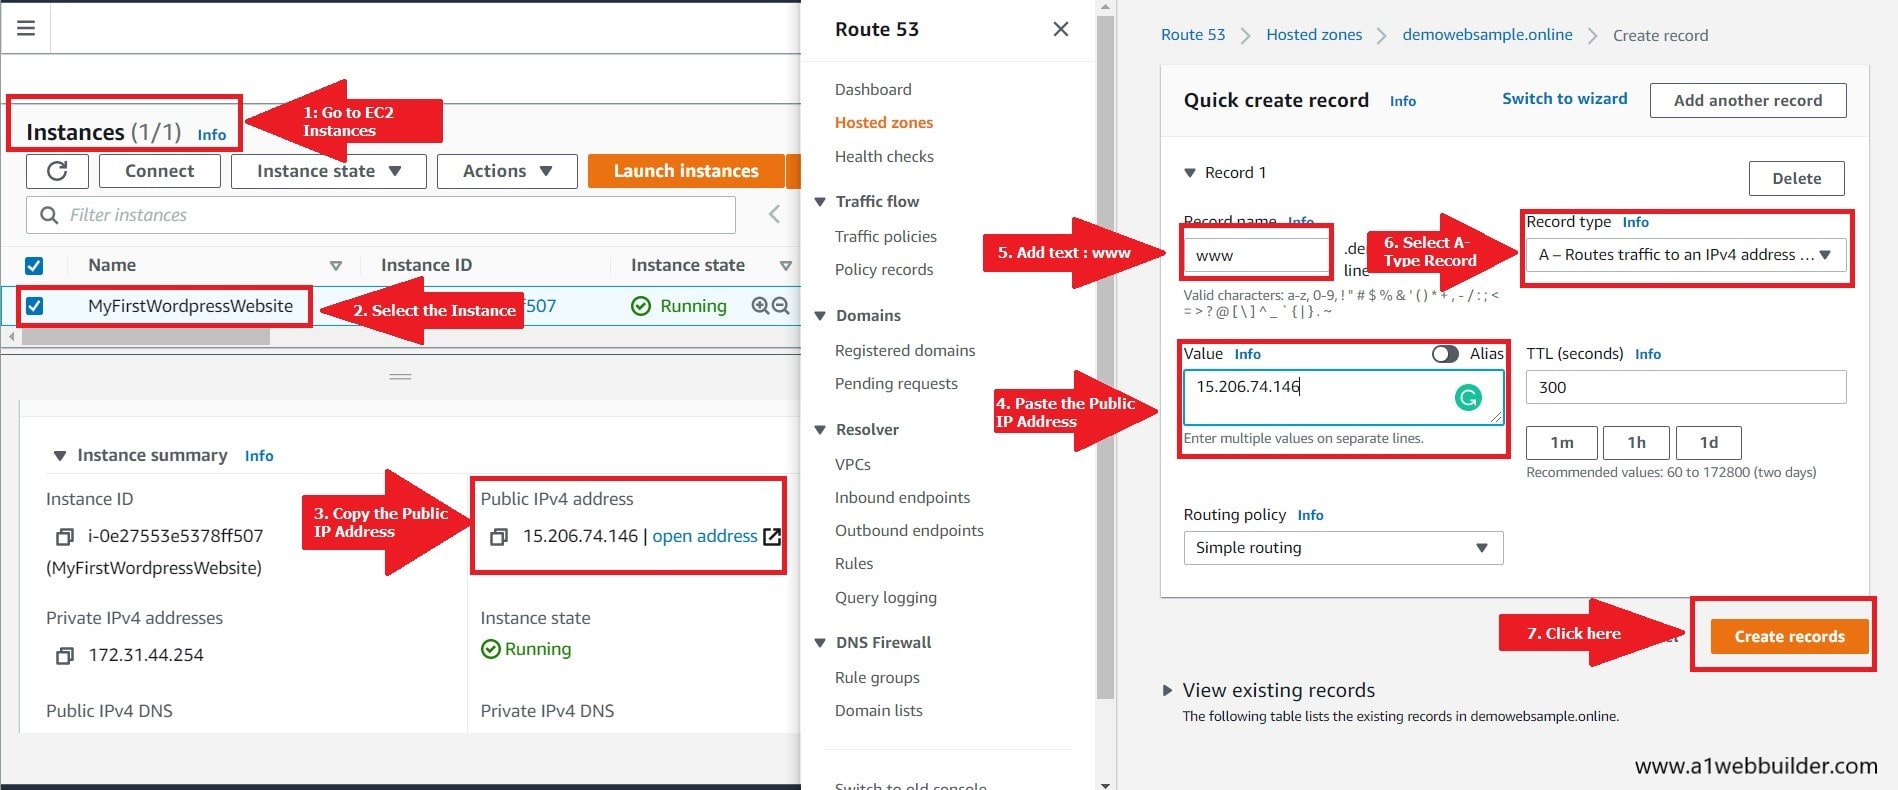Collapse the Record 1 section
The width and height of the screenshot is (1898, 790).
pos(1190,173)
